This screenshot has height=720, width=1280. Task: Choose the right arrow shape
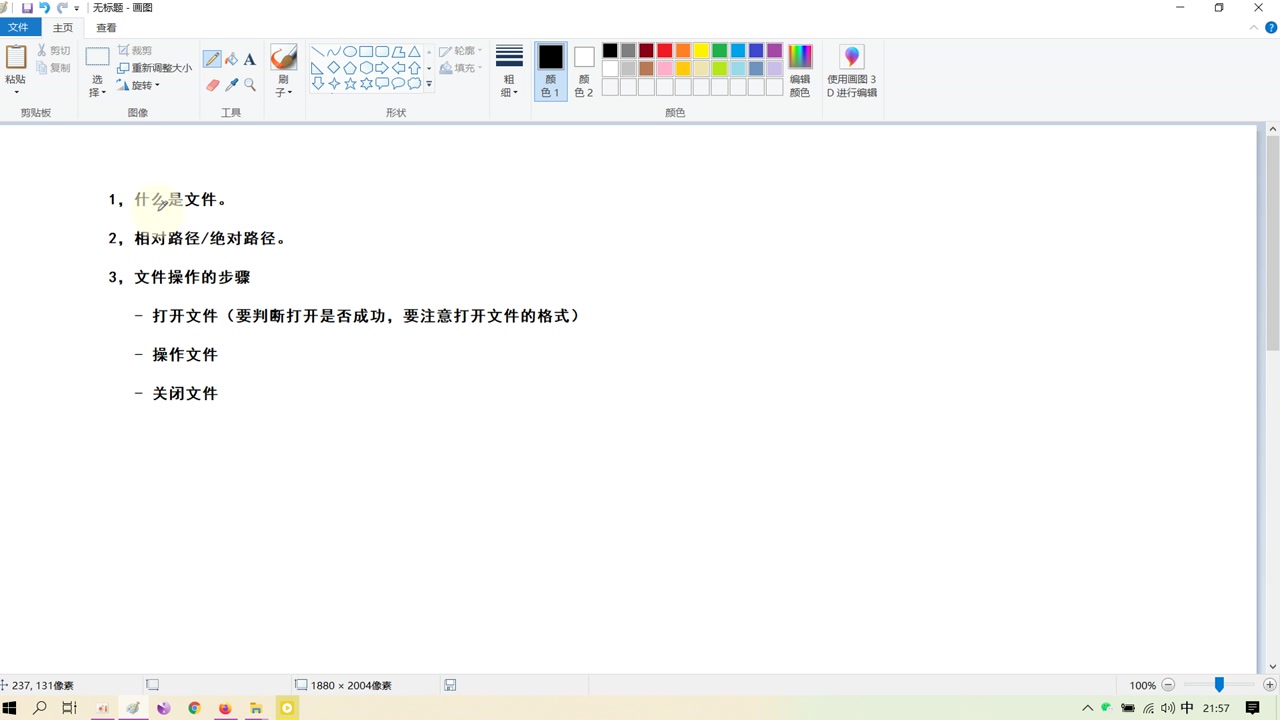382,68
